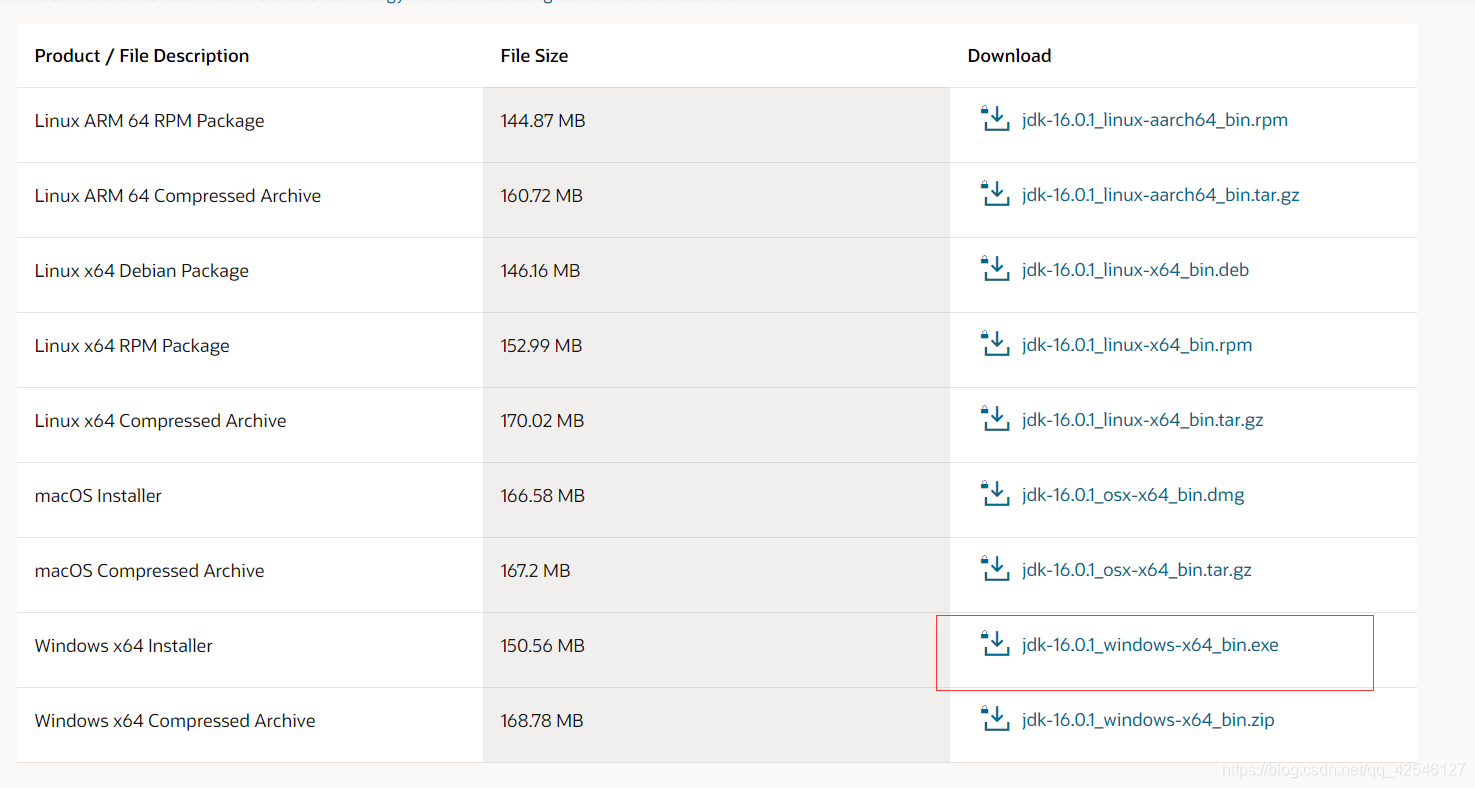Click the 144.87 MB file size

click(543, 121)
